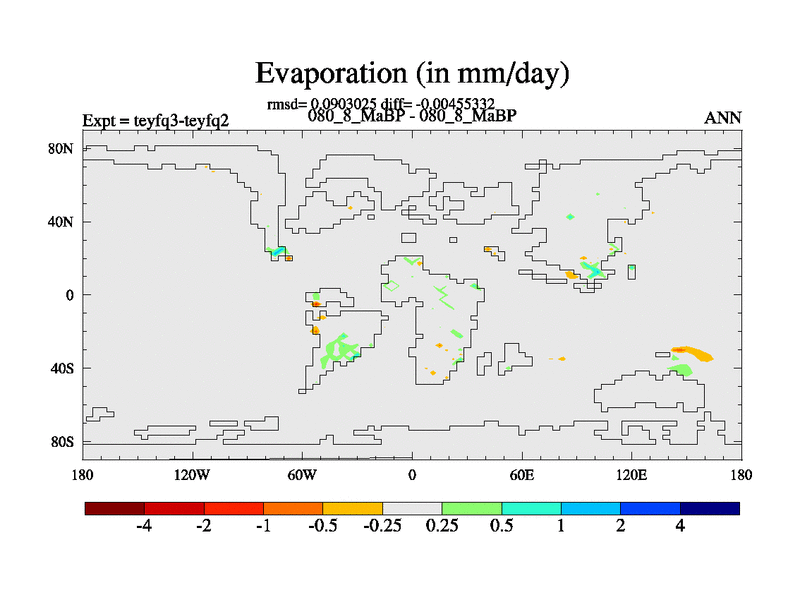Click the '80N' latitude axis label
The width and height of the screenshot is (800, 600).
pyautogui.click(x=63, y=148)
